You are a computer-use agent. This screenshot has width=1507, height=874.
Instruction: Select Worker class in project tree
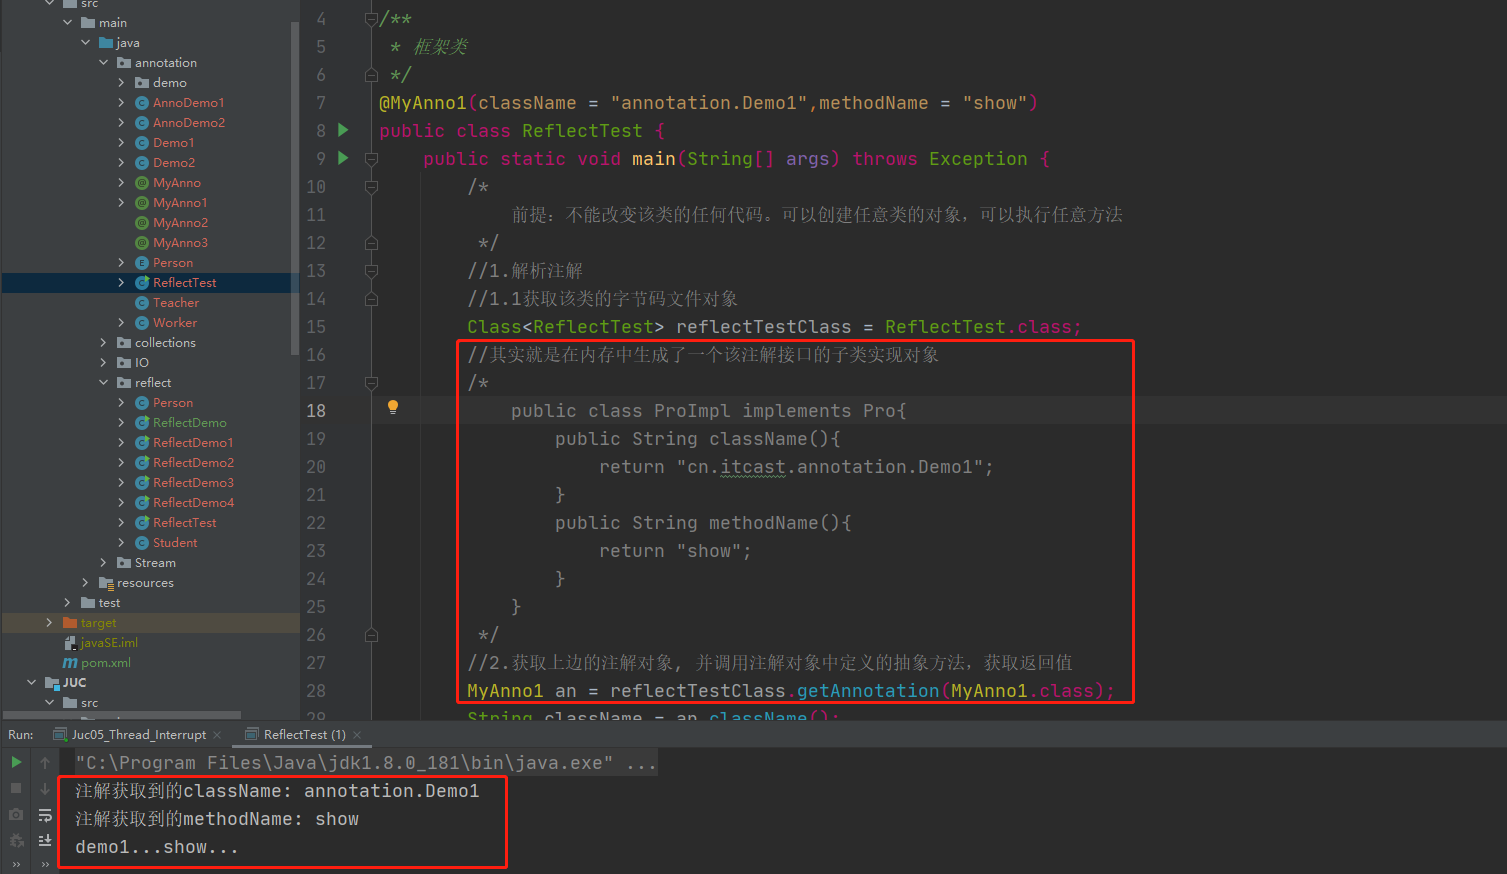pos(174,322)
